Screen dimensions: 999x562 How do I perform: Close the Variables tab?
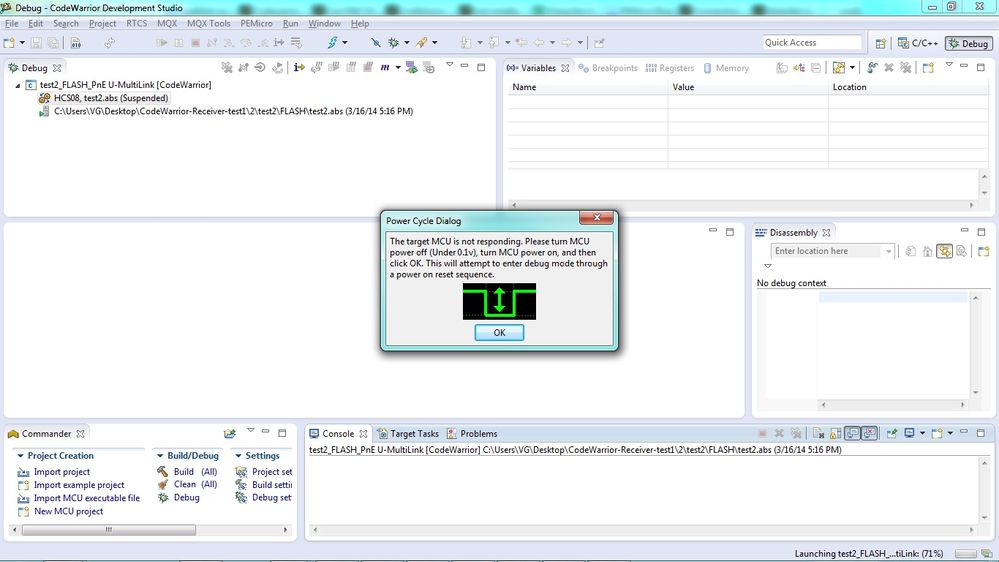point(565,68)
